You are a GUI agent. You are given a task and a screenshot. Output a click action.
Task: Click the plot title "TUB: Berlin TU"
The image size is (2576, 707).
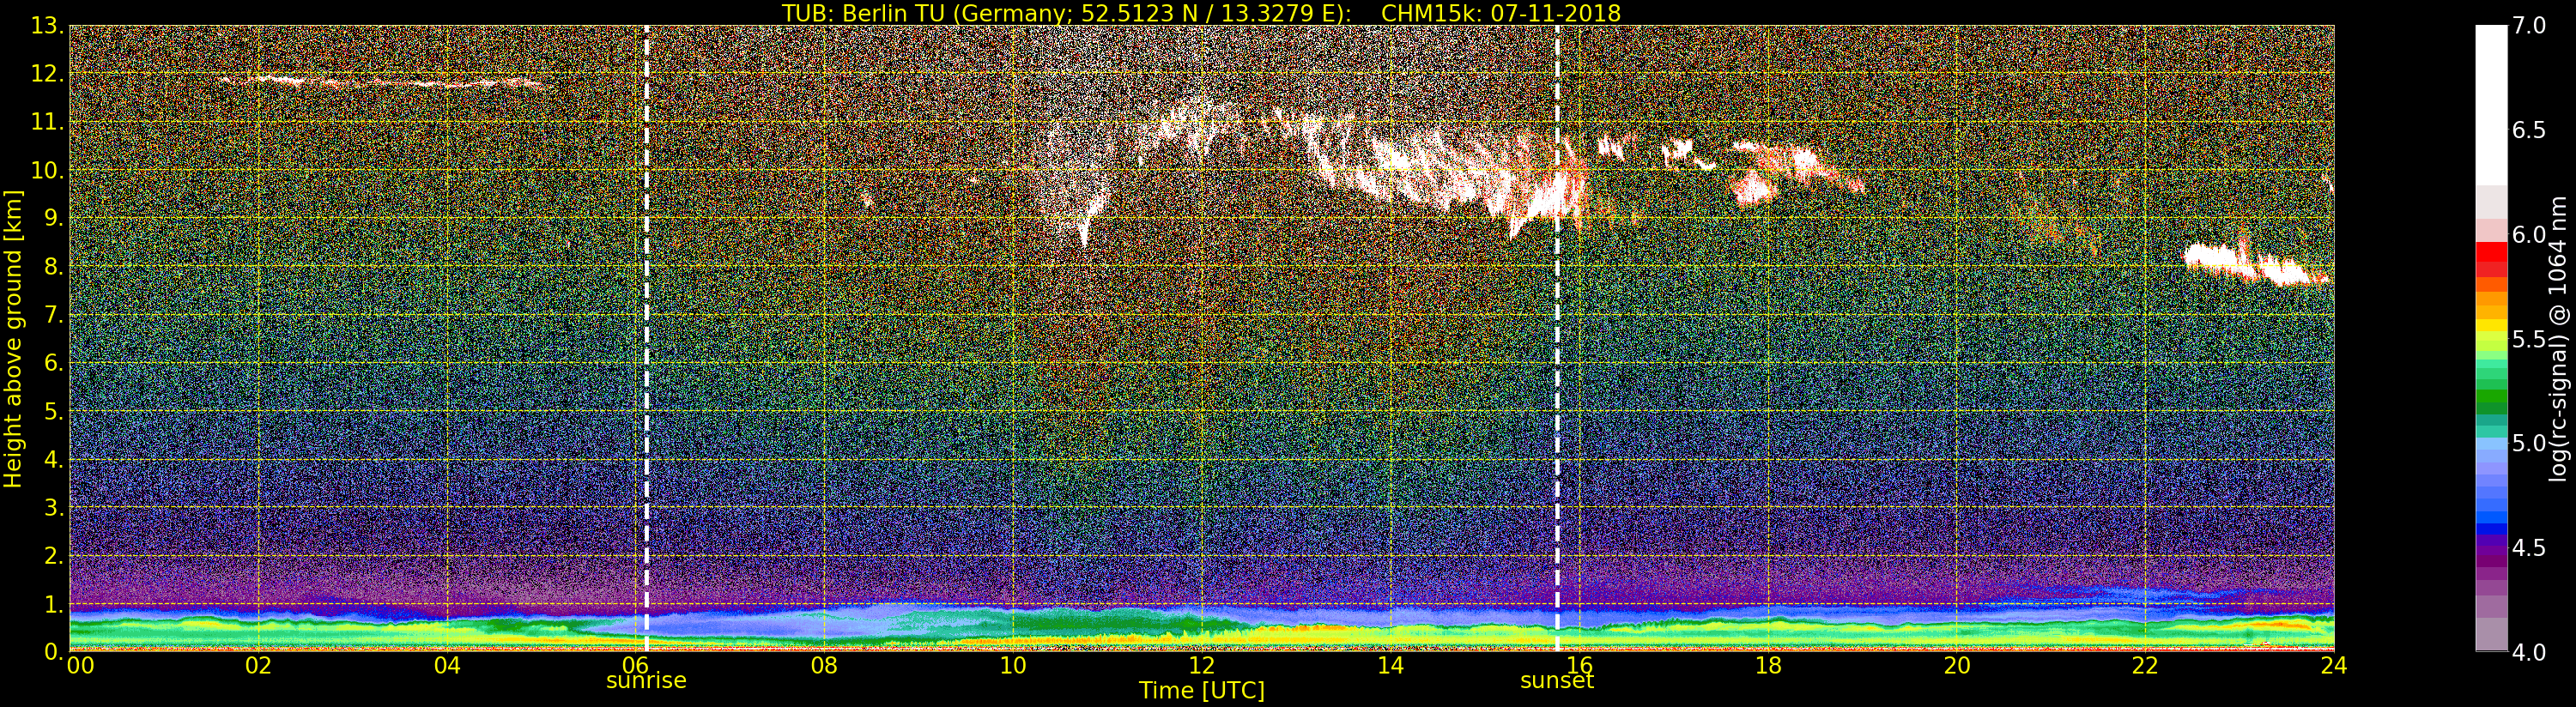[x=1200, y=13]
